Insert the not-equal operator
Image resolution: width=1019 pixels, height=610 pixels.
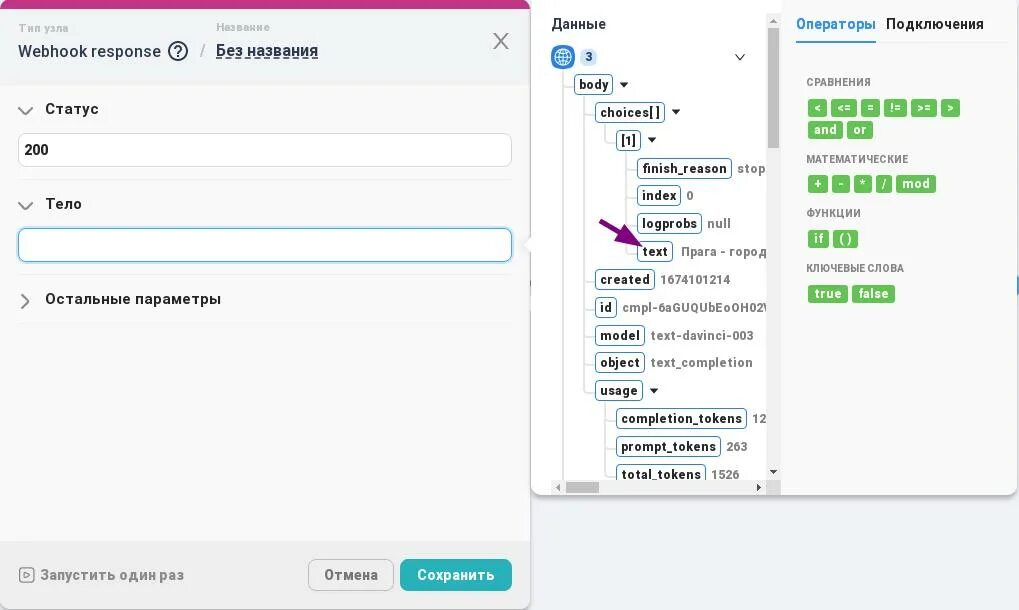click(895, 108)
